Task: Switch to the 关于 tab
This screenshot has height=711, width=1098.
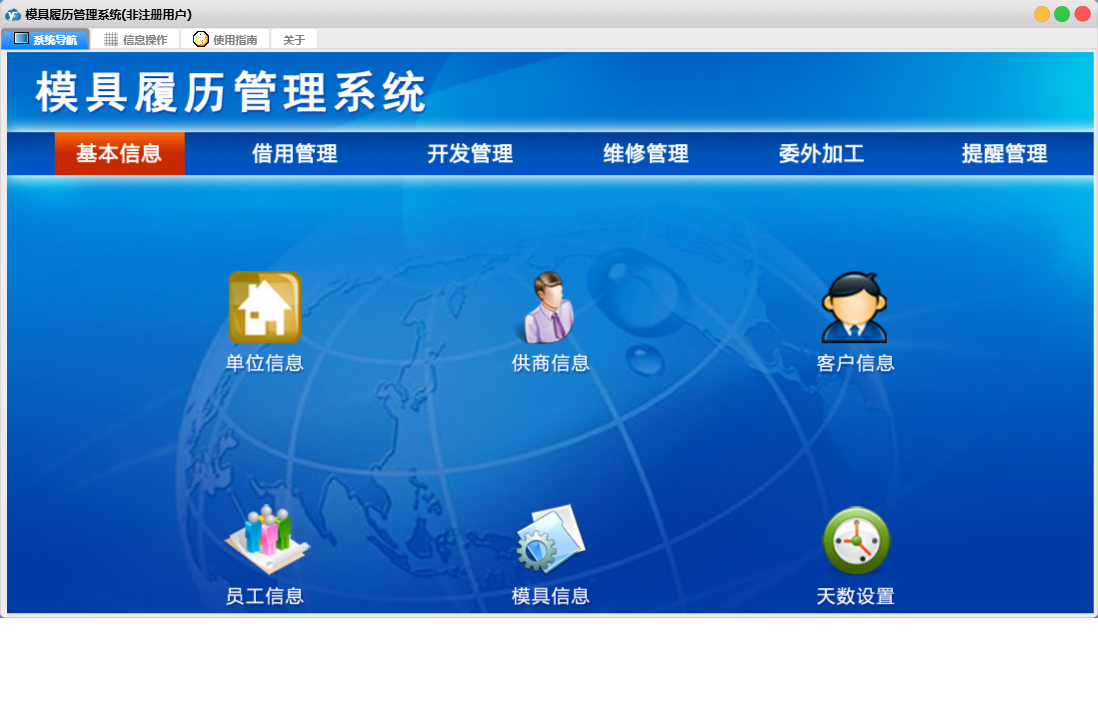Action: pos(294,39)
